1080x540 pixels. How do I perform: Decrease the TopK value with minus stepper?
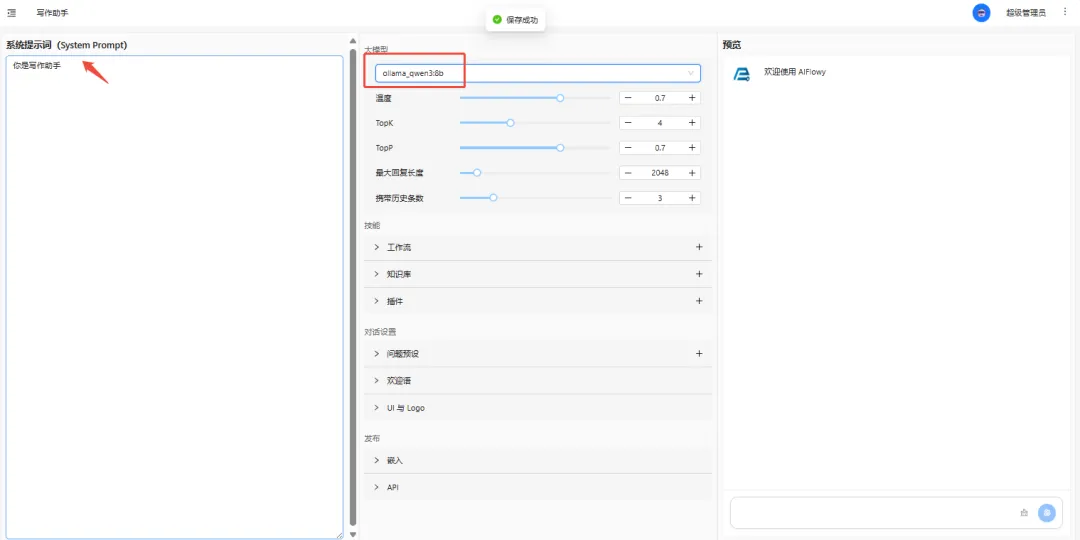pos(628,123)
